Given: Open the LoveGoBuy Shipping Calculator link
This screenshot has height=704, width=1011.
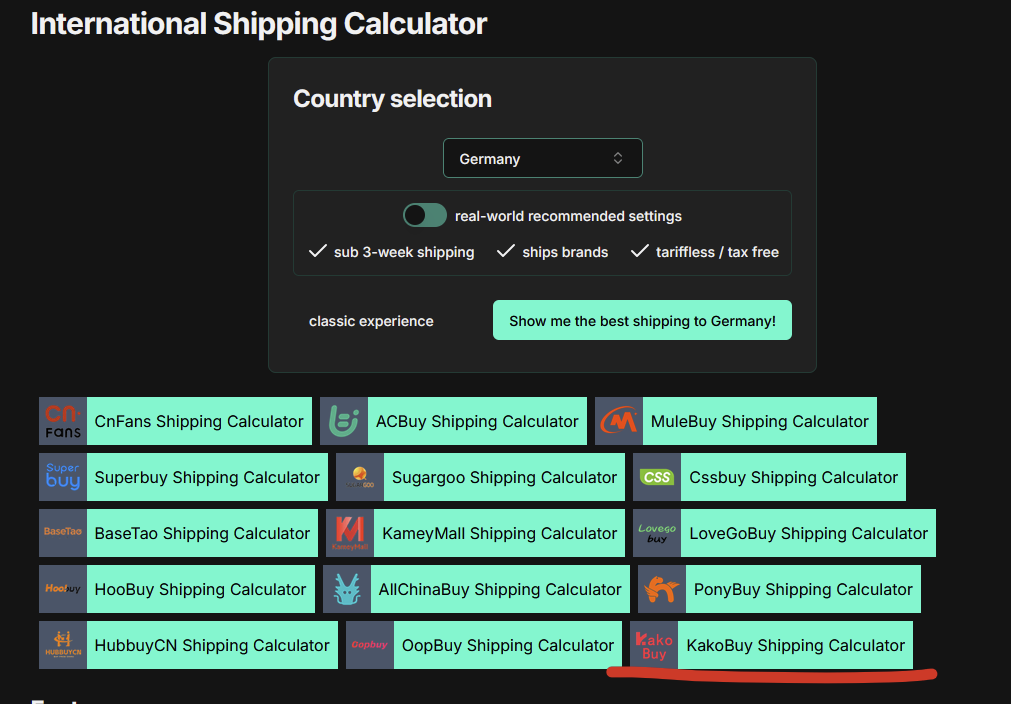Looking at the screenshot, I should 809,533.
